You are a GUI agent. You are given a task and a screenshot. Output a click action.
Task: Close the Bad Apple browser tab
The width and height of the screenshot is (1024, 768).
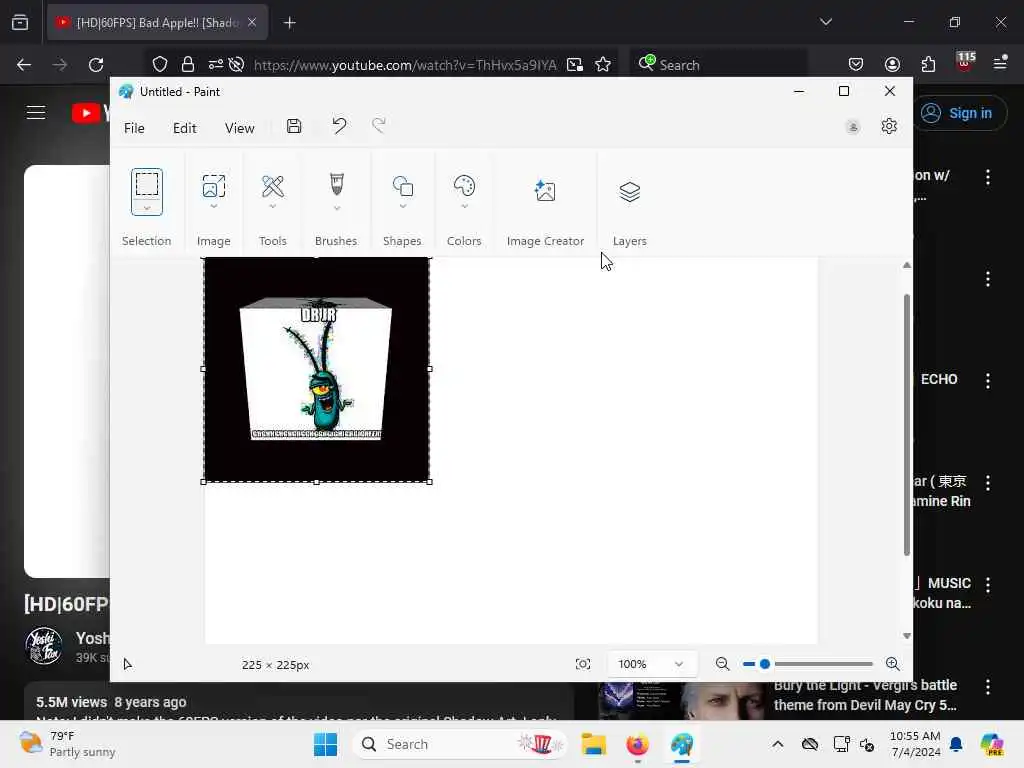pos(251,23)
